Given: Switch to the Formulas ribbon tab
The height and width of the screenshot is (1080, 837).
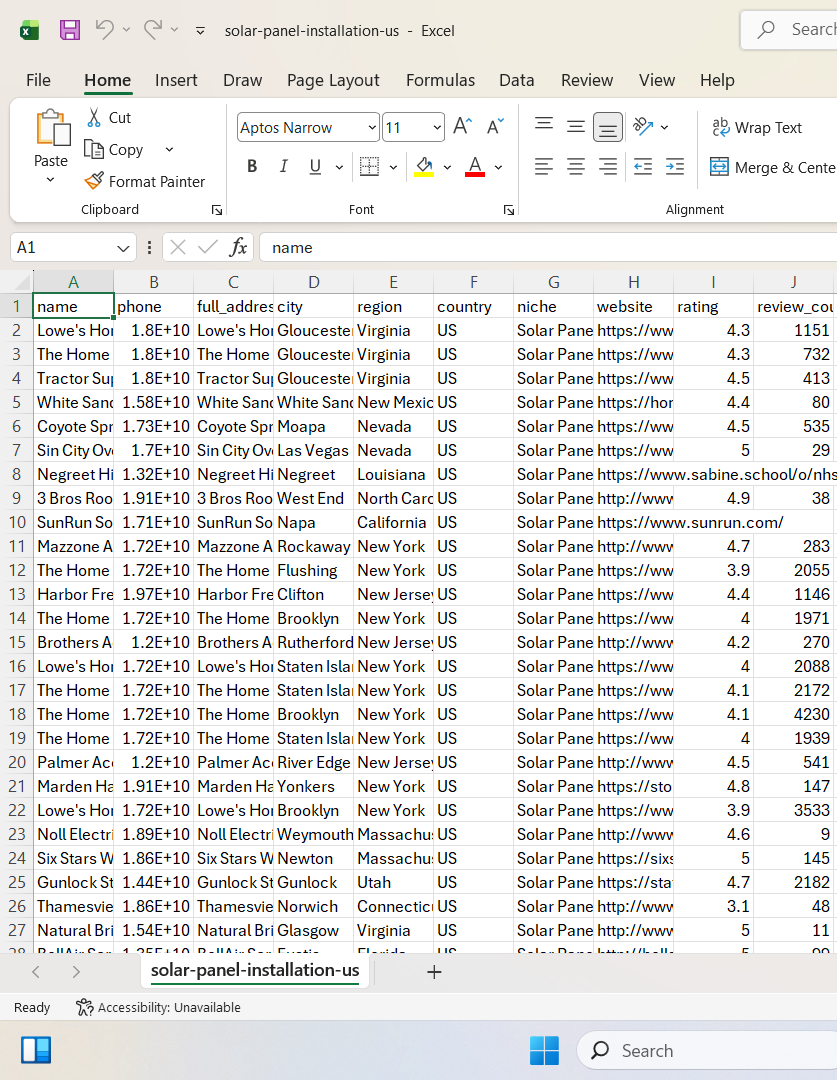Looking at the screenshot, I should 440,81.
